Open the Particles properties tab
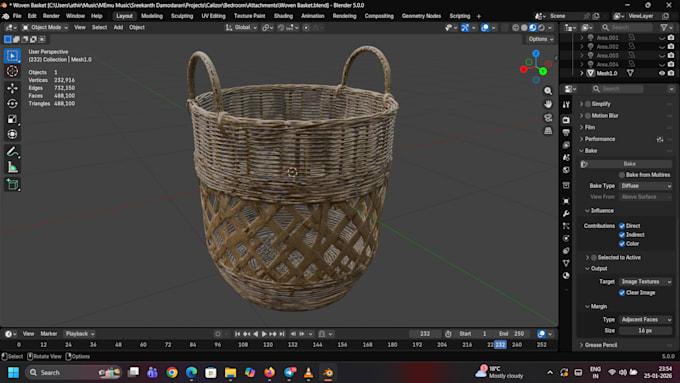680x383 pixels. (x=566, y=226)
